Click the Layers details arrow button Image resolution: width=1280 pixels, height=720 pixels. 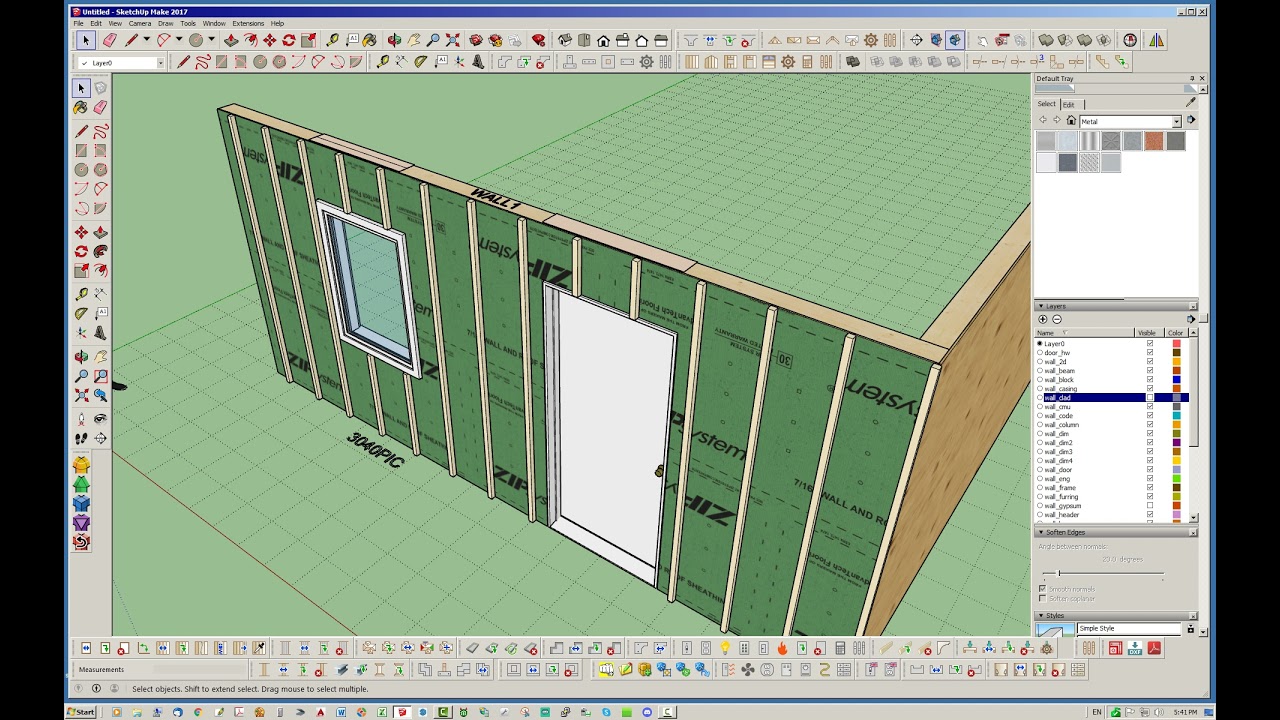coord(1190,319)
